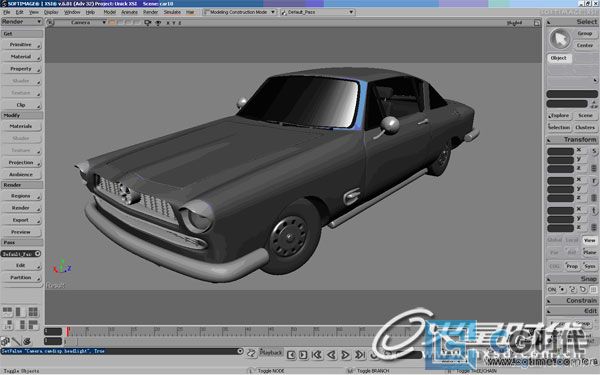Click the Primitive button
Image resolution: width=600 pixels, height=375 pixels.
click(21, 45)
